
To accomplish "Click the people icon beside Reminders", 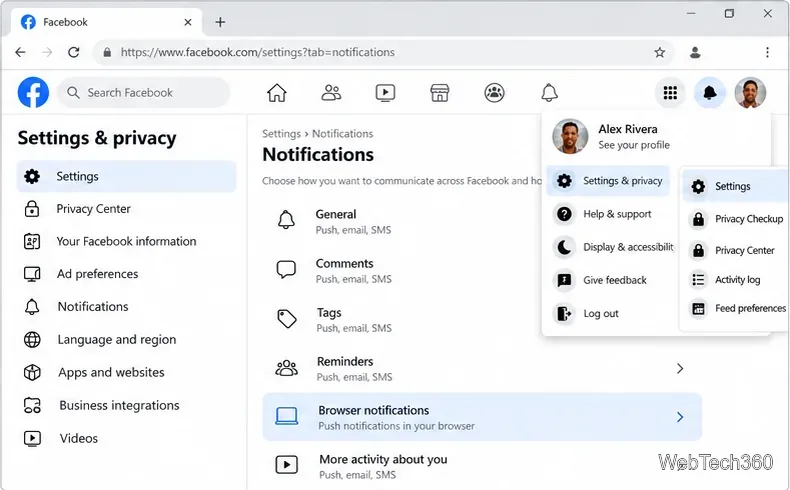I will [286, 368].
